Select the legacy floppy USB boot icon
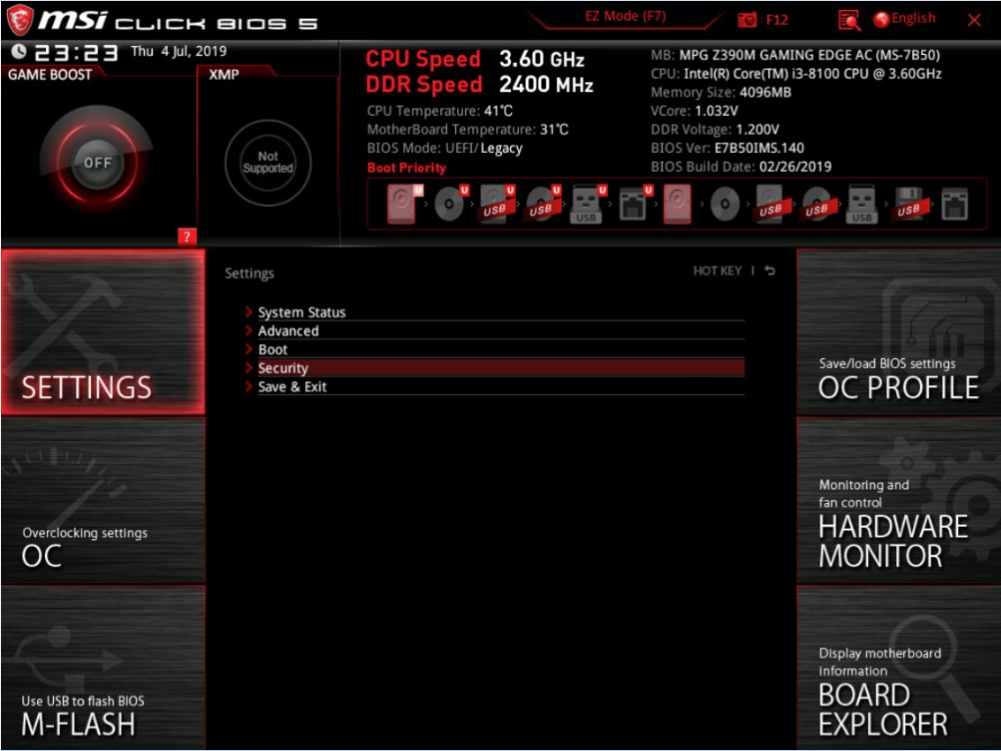Screen dimensions: 1001x751 (x=907, y=206)
